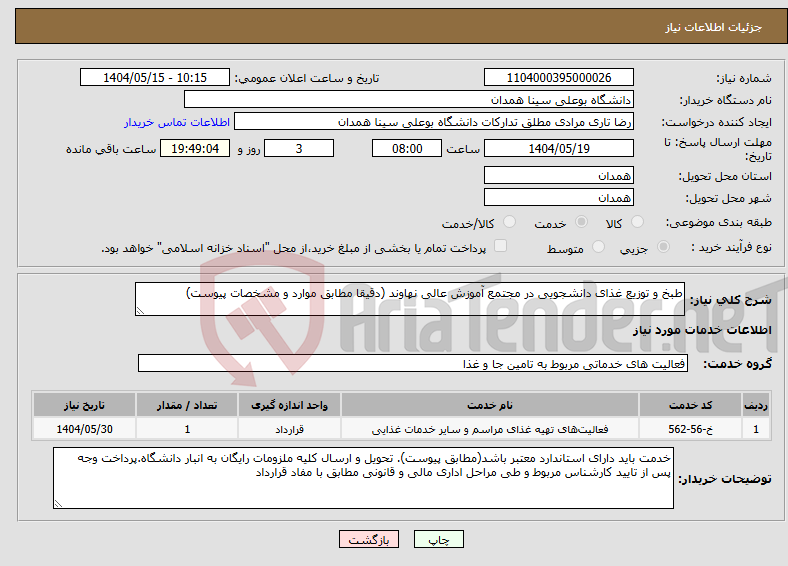Click the ردیف column header
The image size is (788, 566).
click(x=756, y=405)
